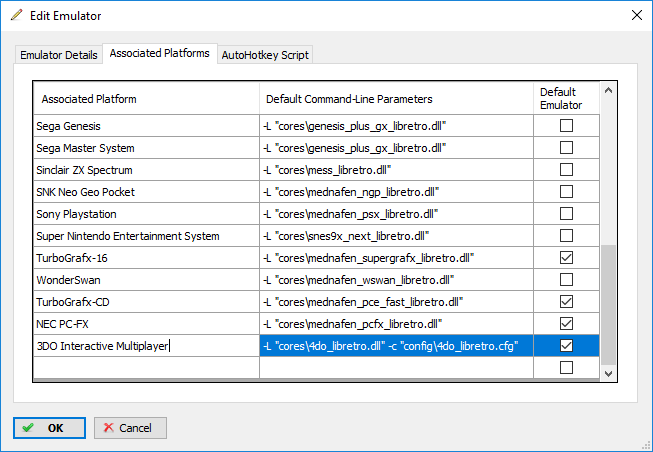Select the mednafen_wswan_libretro.dll parameters cell

(x=396, y=280)
